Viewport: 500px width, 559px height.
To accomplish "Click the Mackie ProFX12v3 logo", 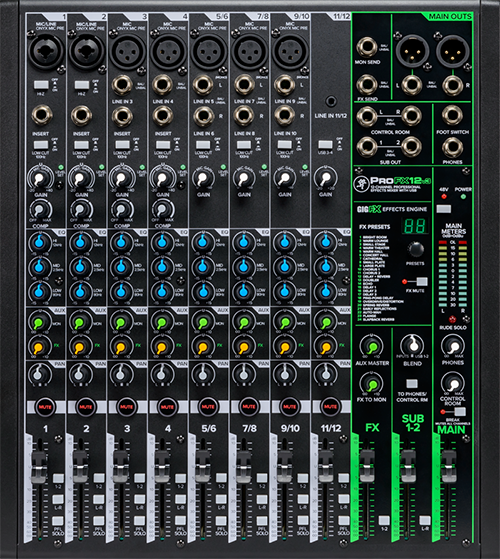I will click(x=392, y=183).
